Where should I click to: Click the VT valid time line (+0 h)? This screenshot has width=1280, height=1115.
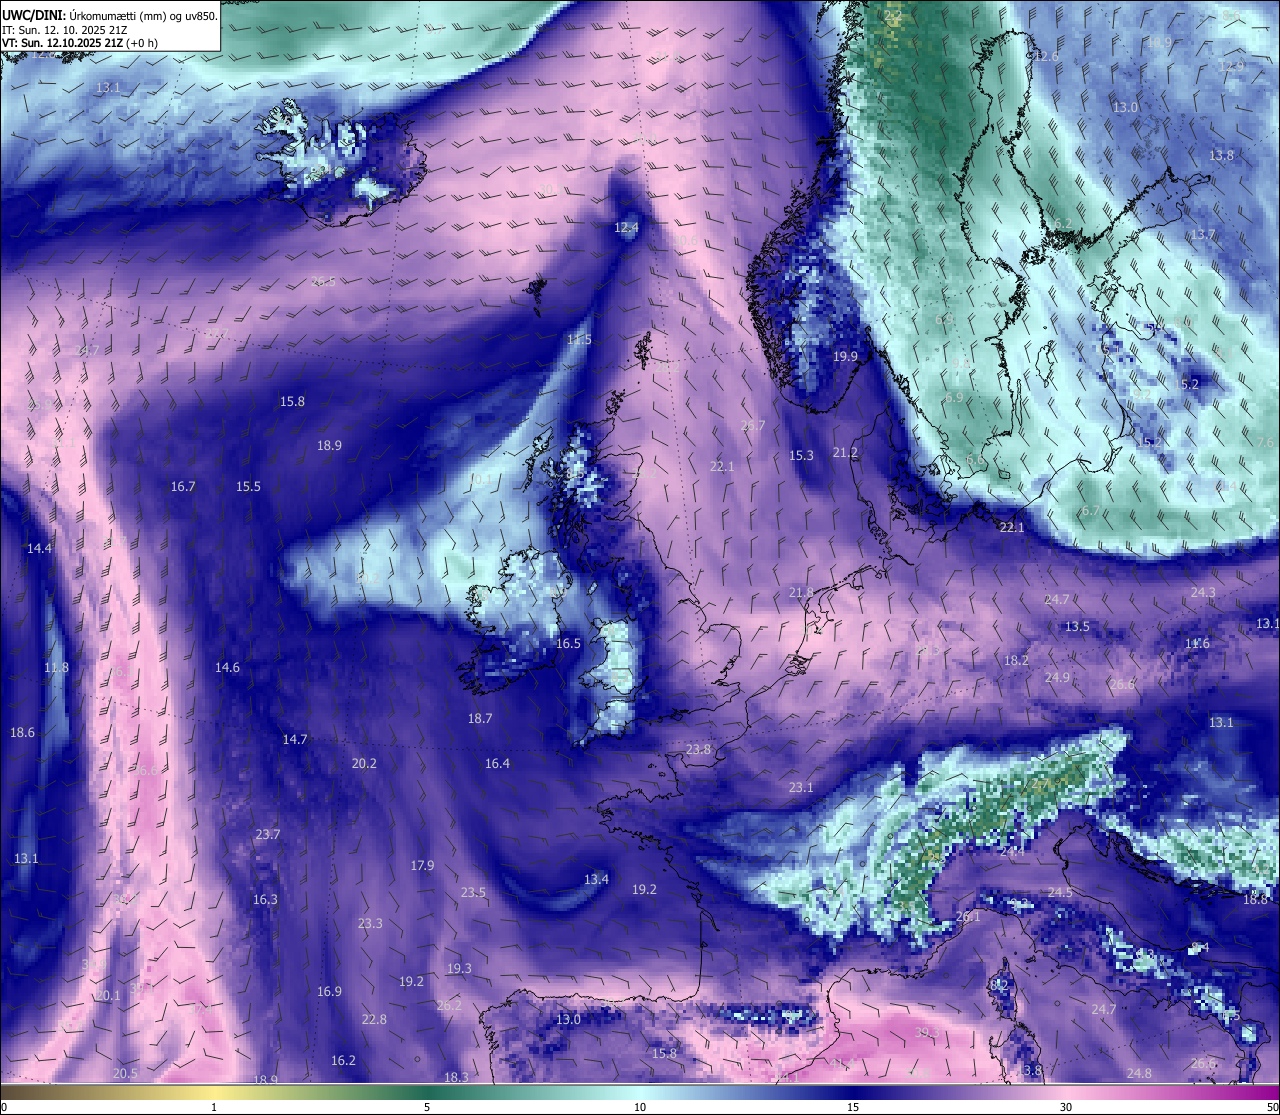point(80,43)
